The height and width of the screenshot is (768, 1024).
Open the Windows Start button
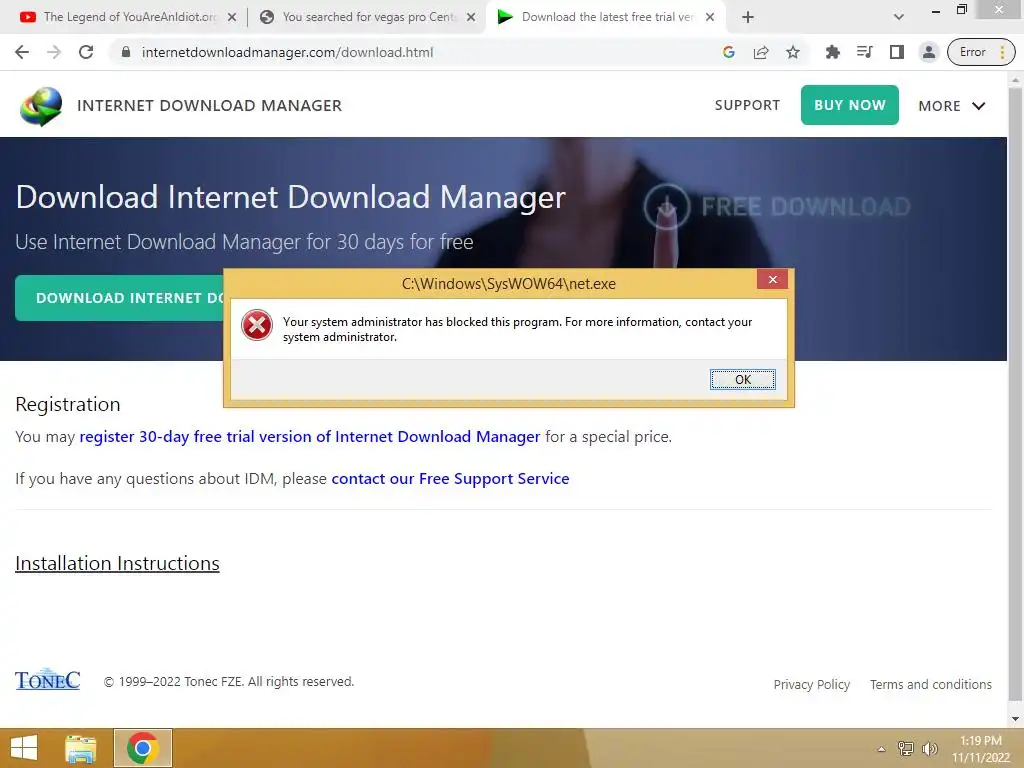point(24,748)
